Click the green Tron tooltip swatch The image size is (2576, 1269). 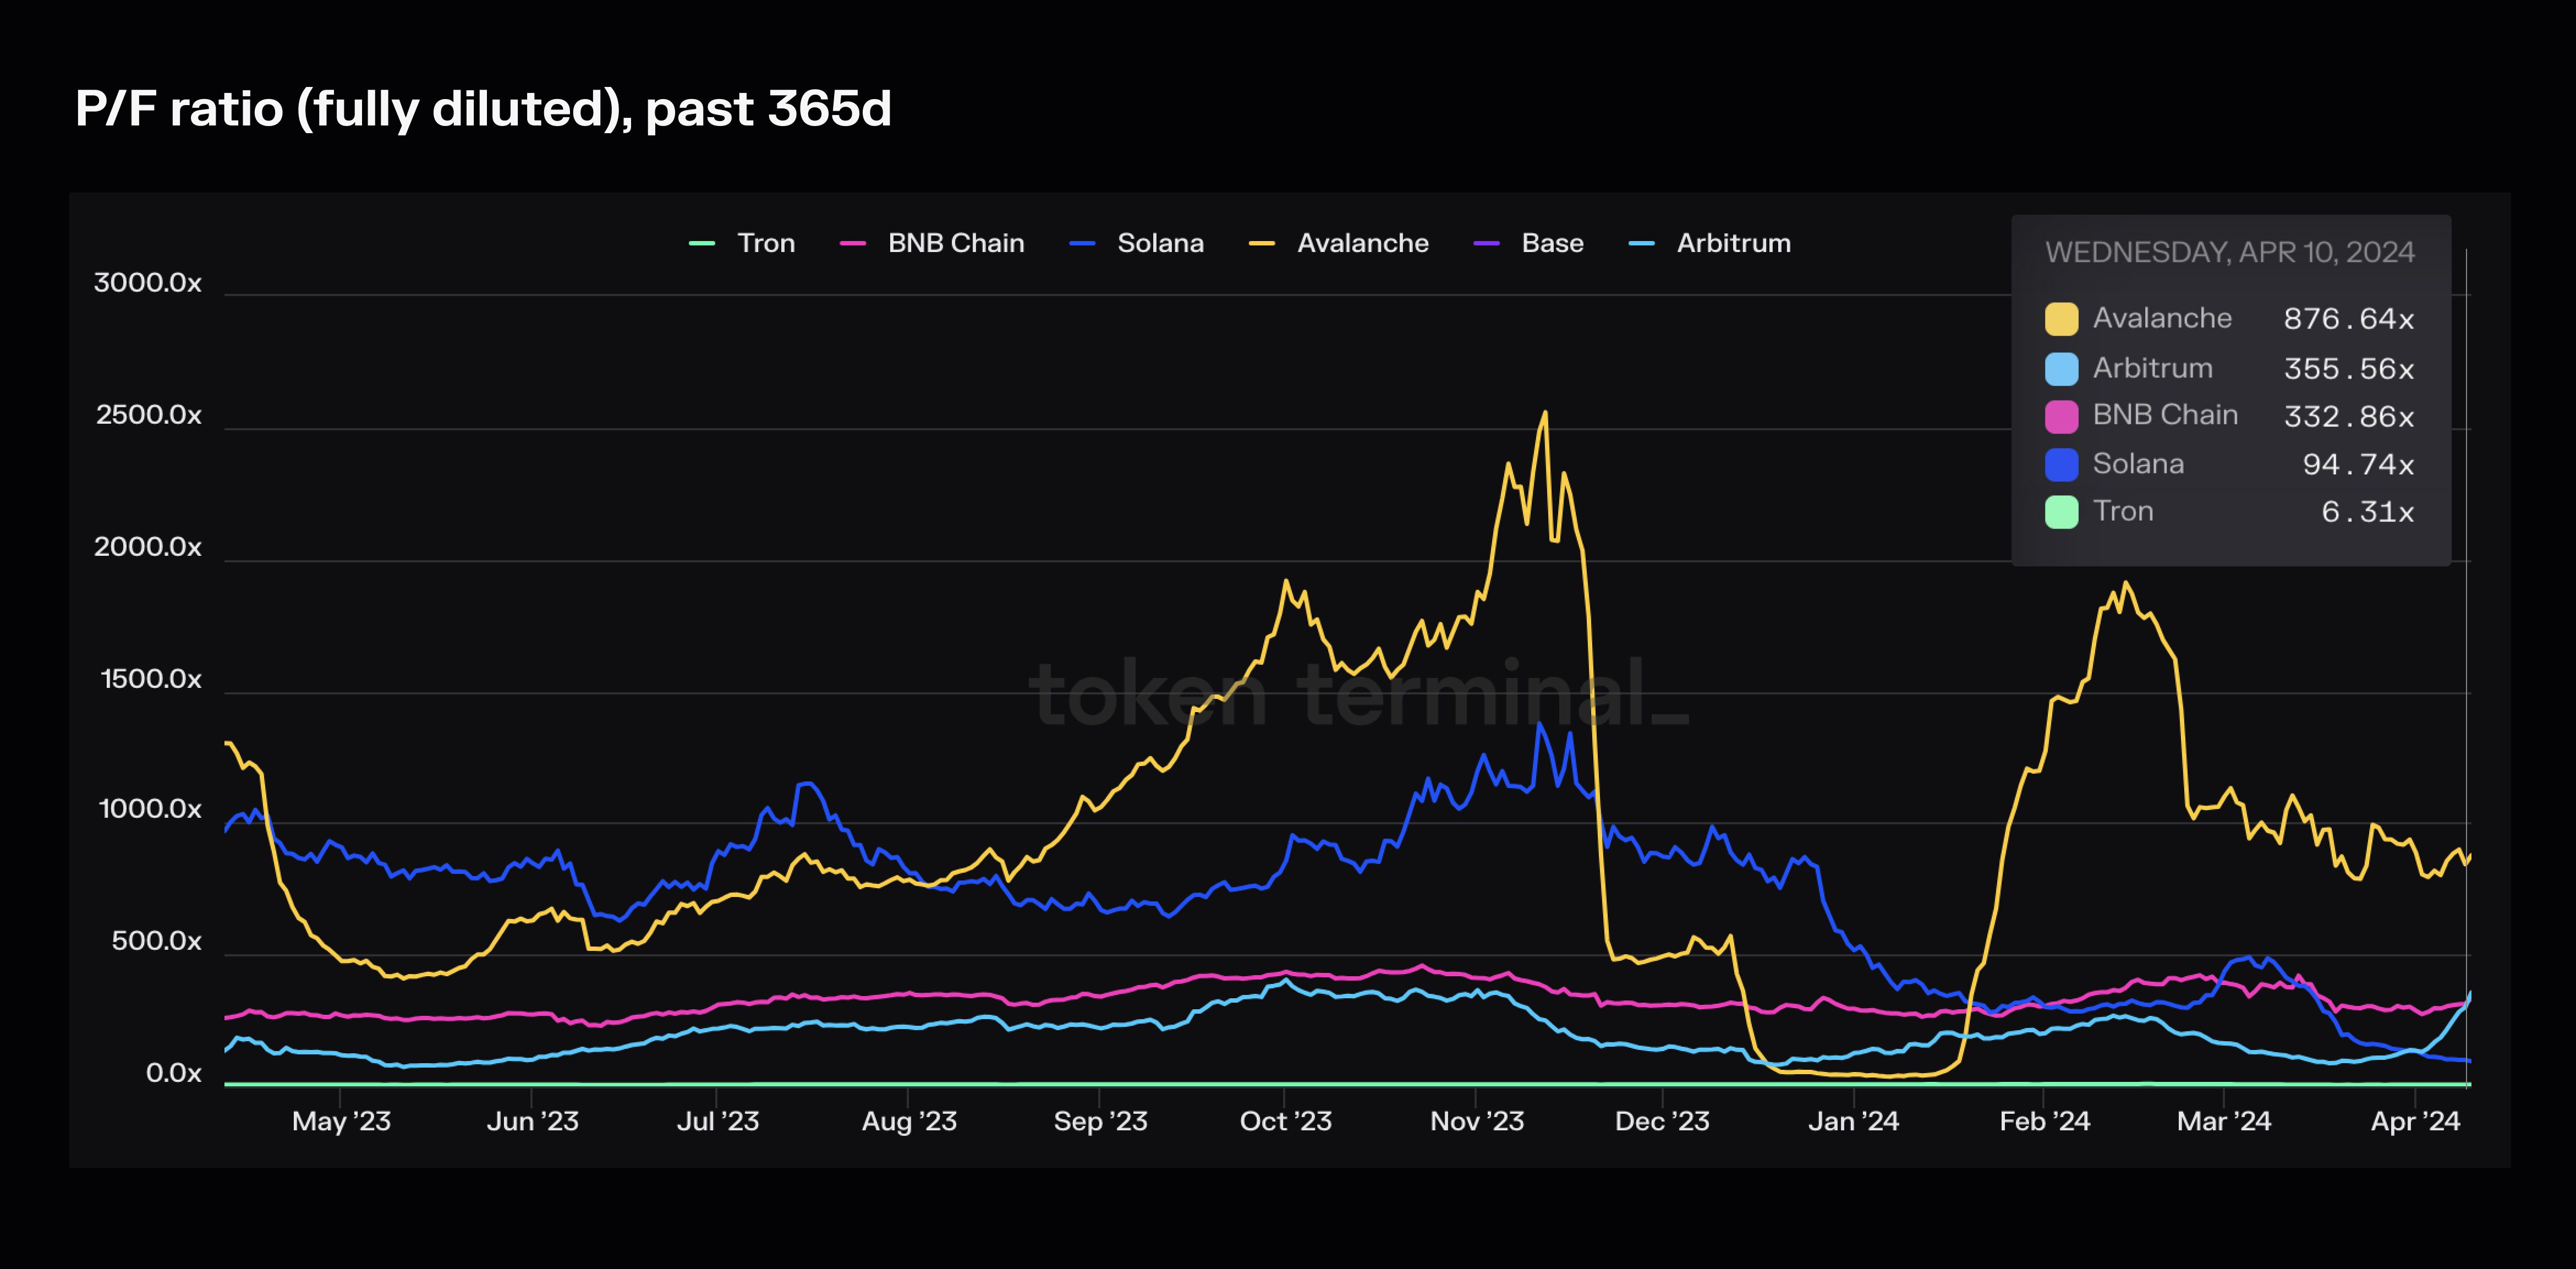click(2061, 512)
